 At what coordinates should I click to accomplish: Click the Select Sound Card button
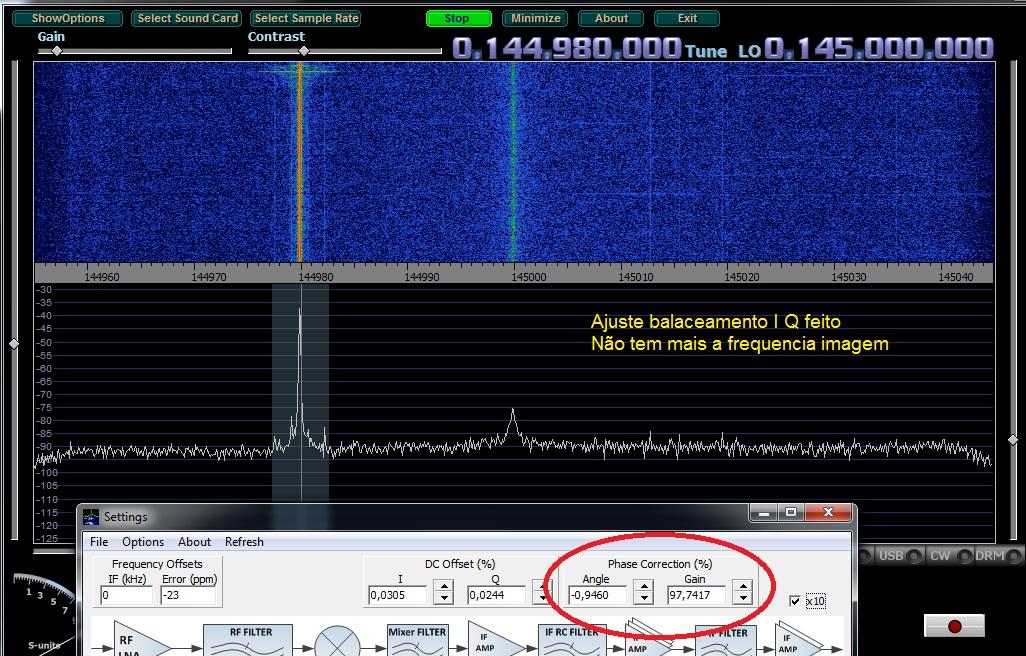(x=188, y=18)
